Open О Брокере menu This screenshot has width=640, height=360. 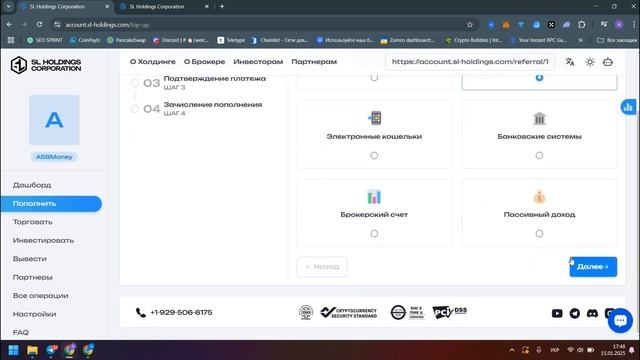(x=204, y=62)
